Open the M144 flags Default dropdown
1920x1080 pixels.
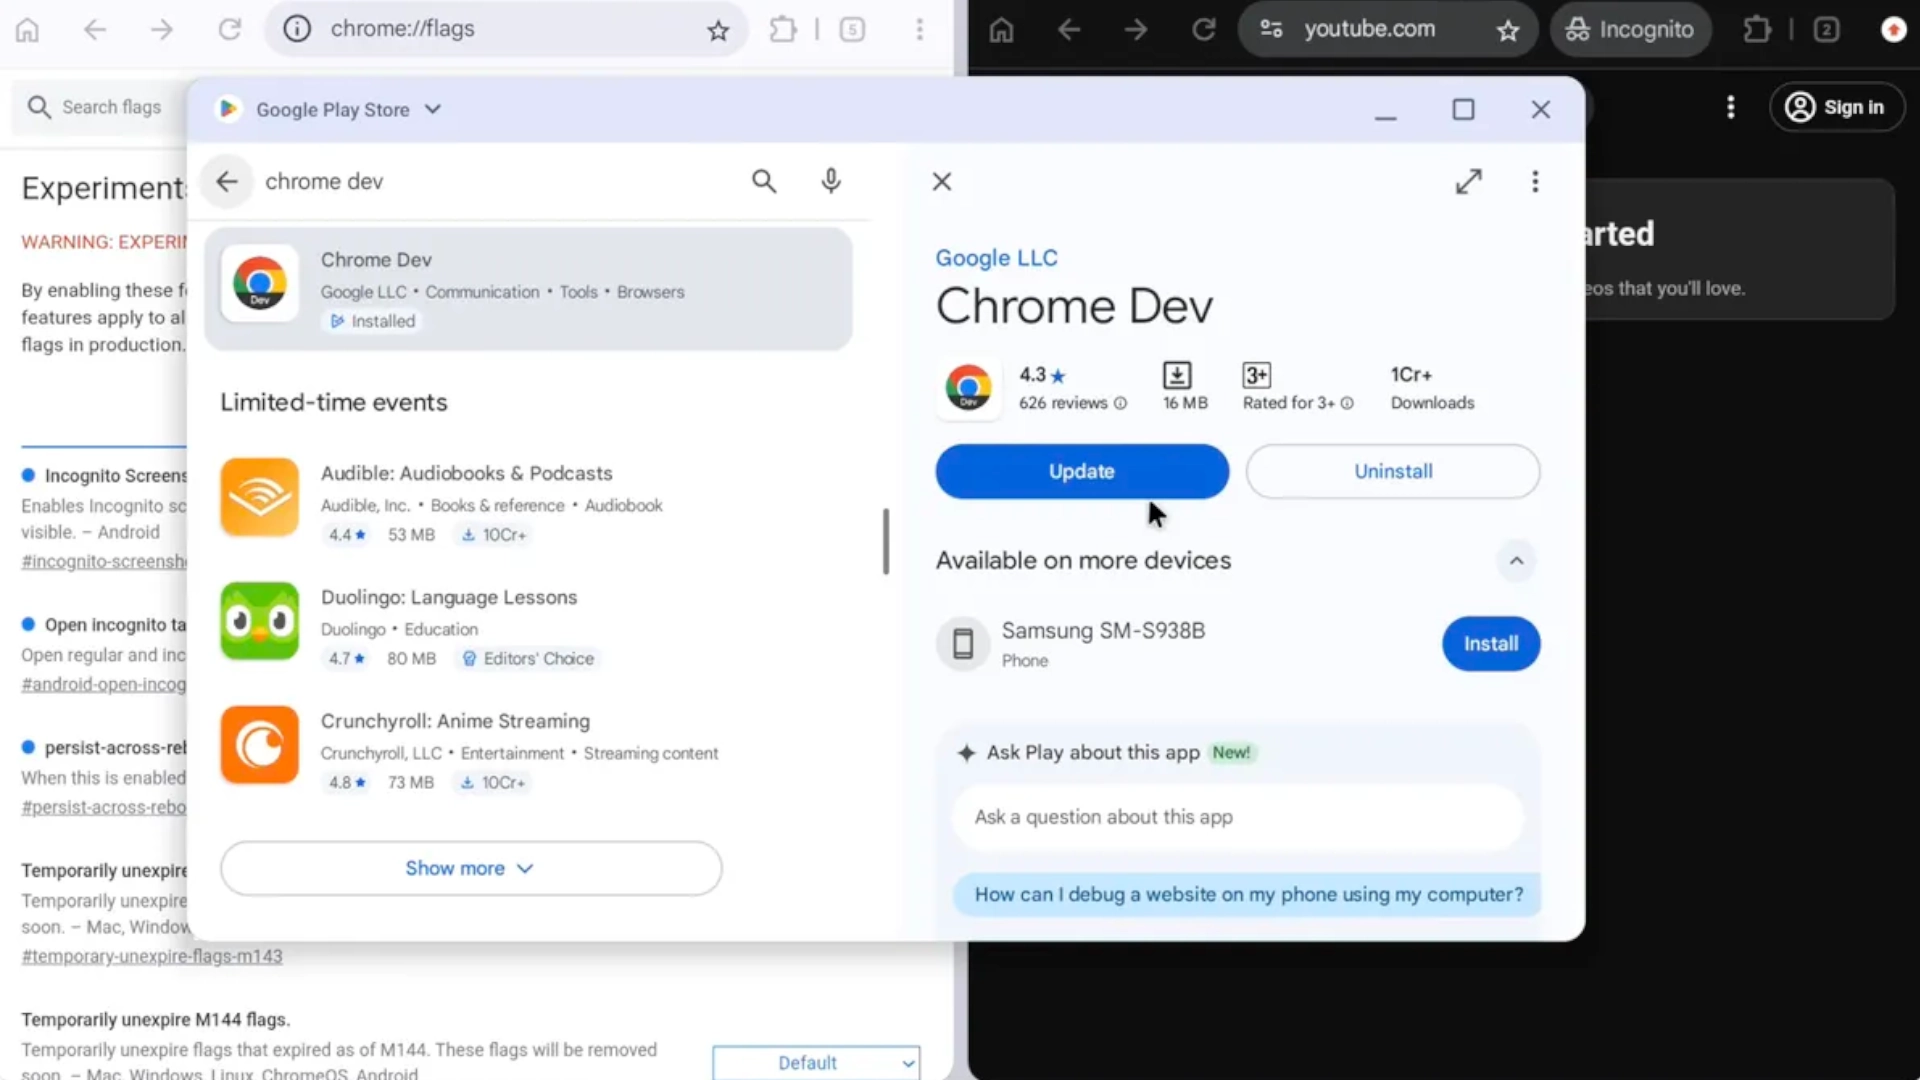[x=816, y=1062]
